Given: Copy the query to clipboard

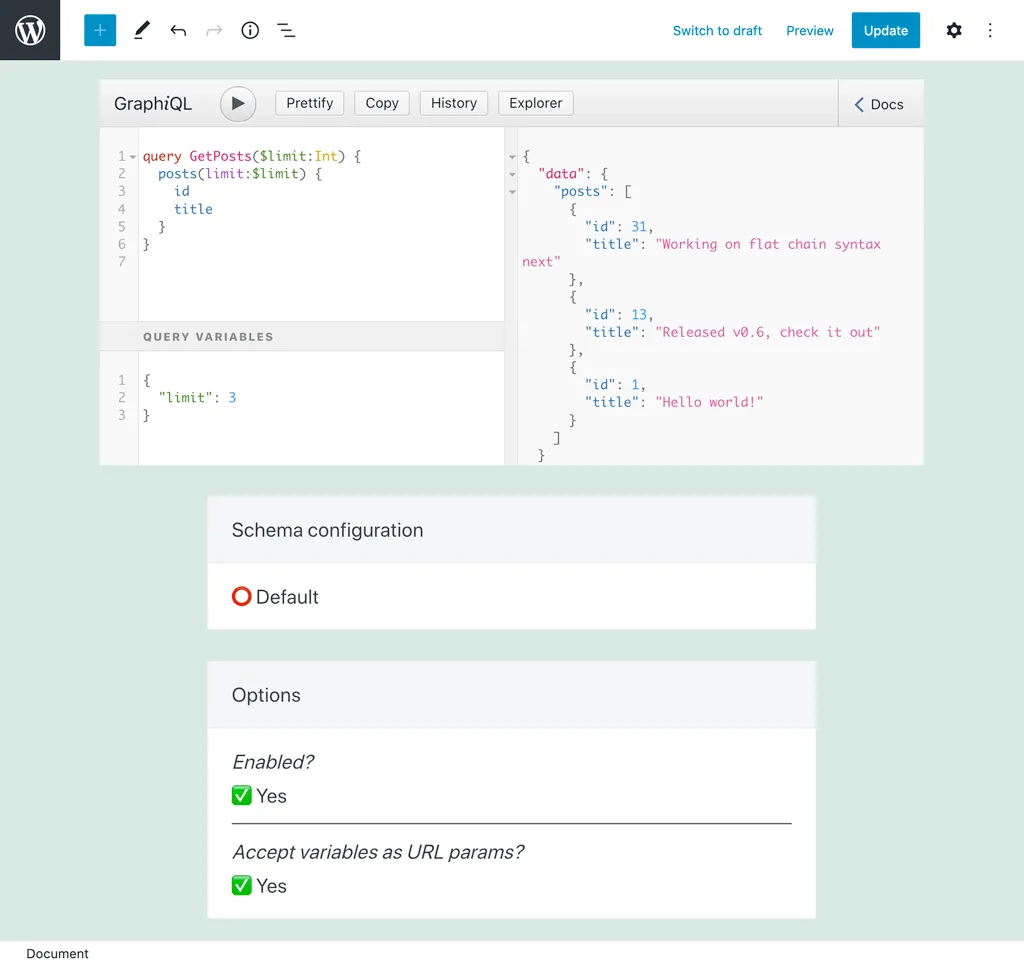Looking at the screenshot, I should 382,103.
